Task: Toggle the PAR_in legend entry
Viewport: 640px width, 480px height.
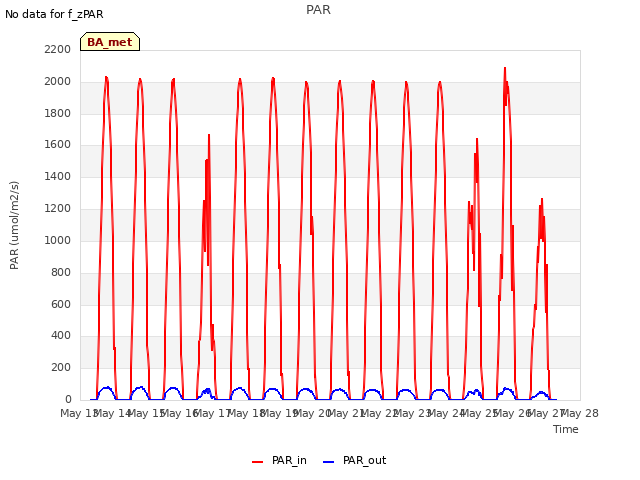Action: pyautogui.click(x=279, y=461)
